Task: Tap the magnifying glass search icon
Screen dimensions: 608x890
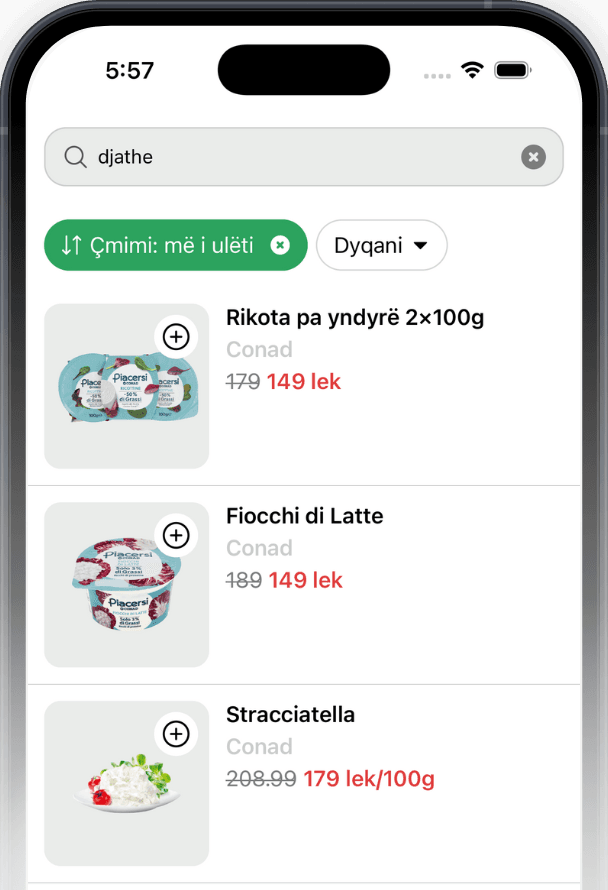Action: tap(74, 157)
